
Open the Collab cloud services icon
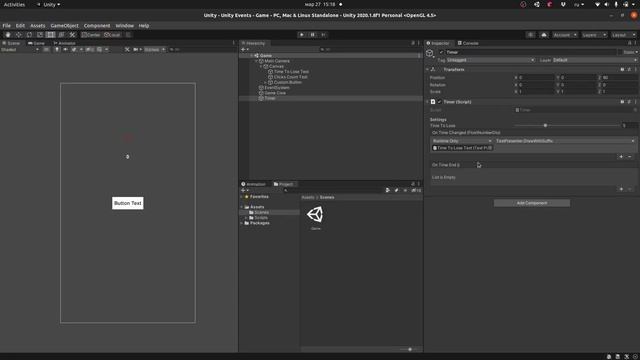tap(544, 35)
